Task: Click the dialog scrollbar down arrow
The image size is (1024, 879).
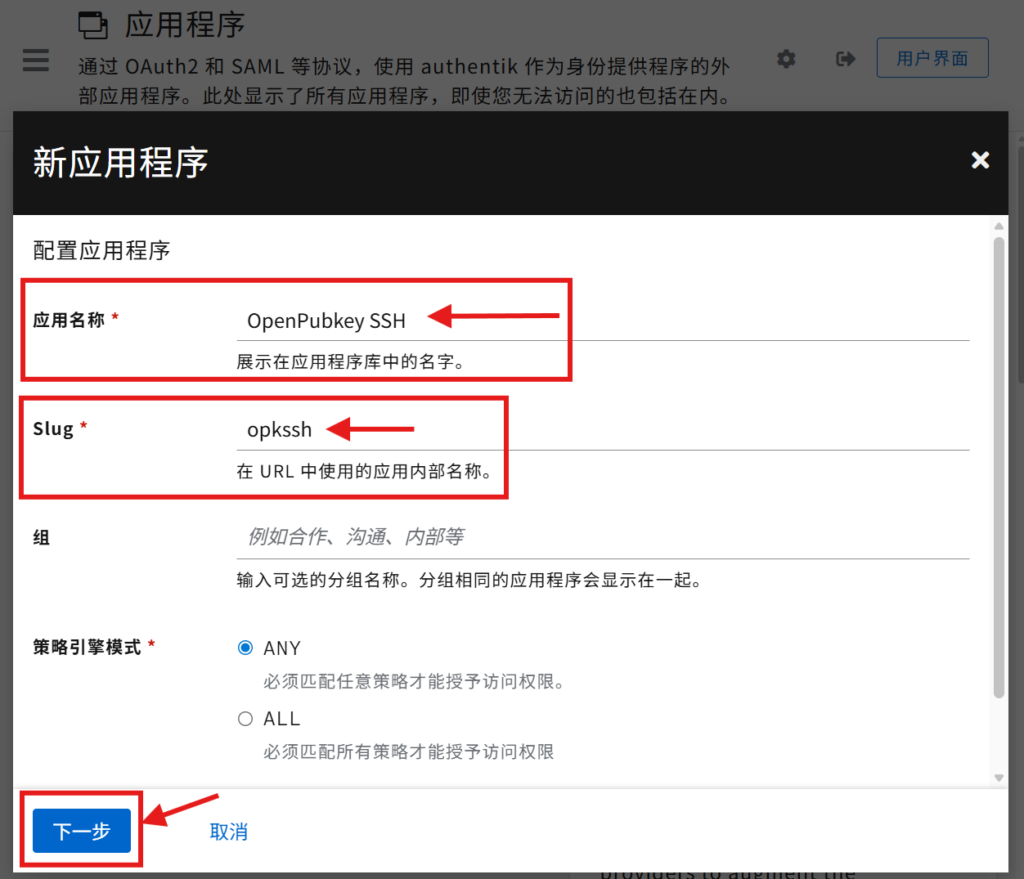Action: click(998, 777)
